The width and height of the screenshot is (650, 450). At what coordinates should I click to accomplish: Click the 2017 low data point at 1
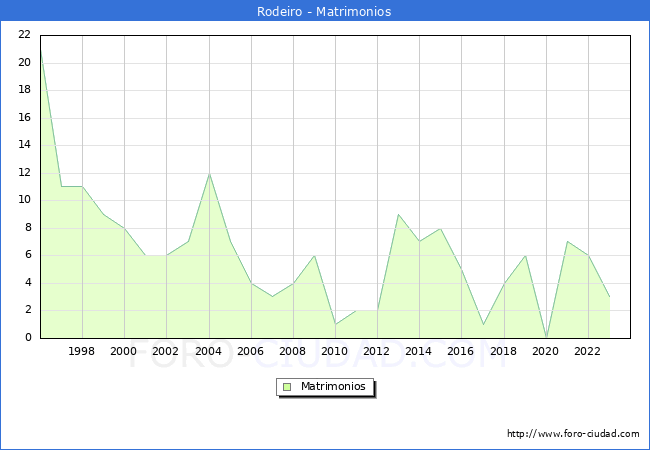tap(483, 324)
